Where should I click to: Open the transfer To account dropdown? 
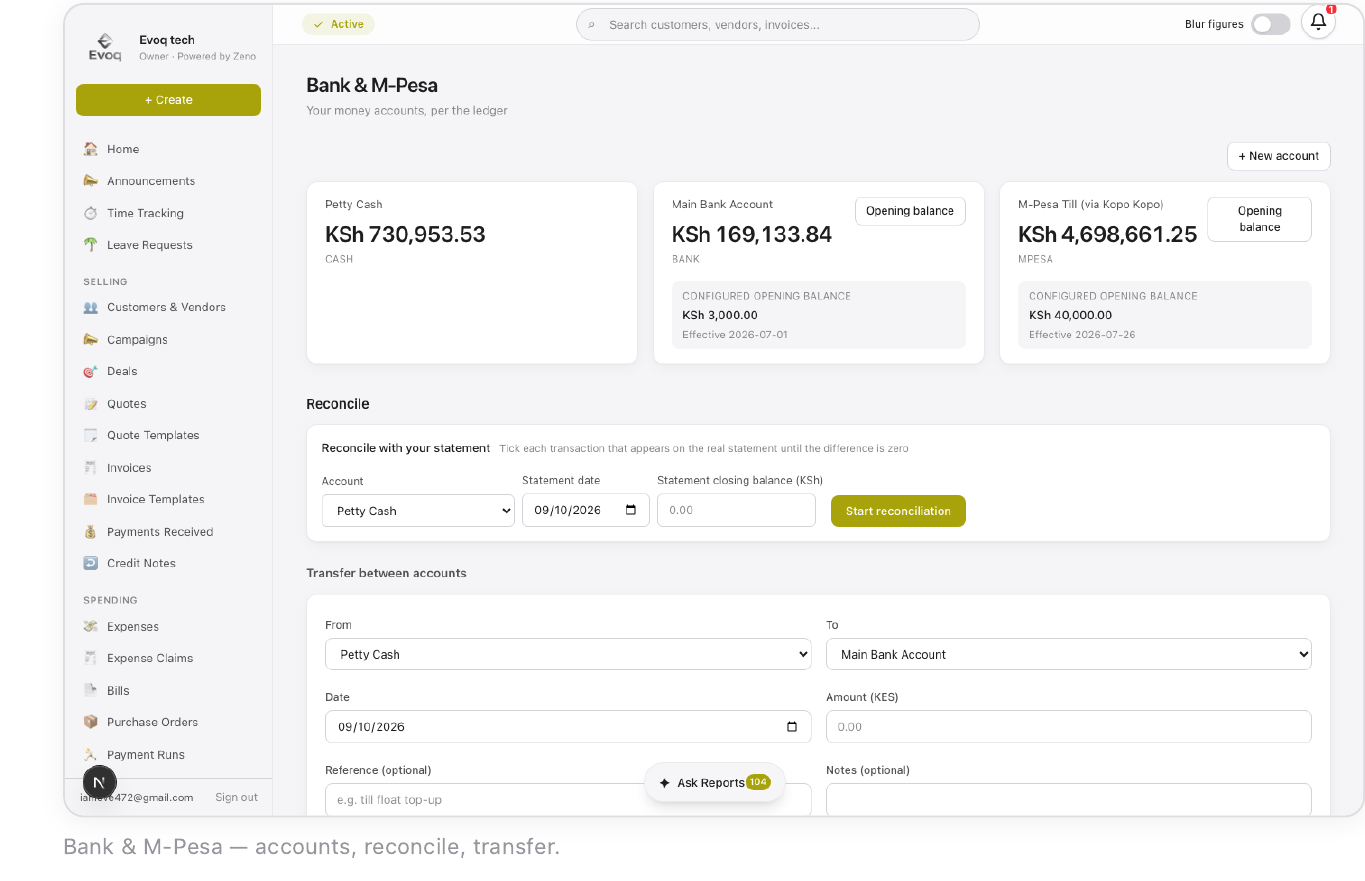click(1068, 655)
